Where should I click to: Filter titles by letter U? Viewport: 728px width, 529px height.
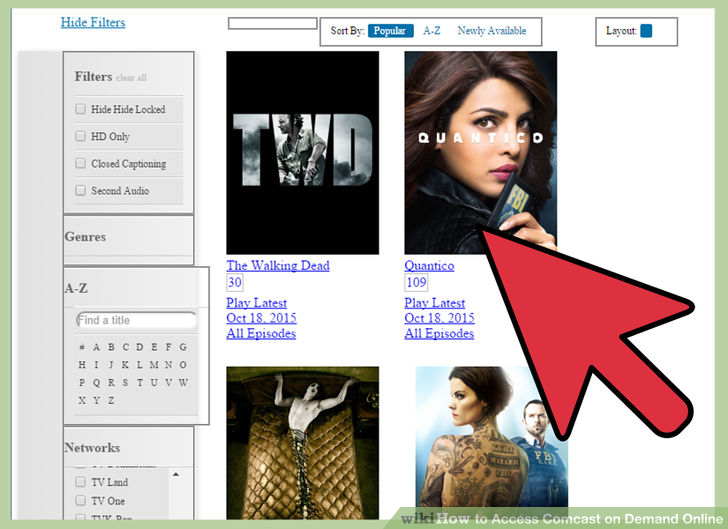[154, 383]
